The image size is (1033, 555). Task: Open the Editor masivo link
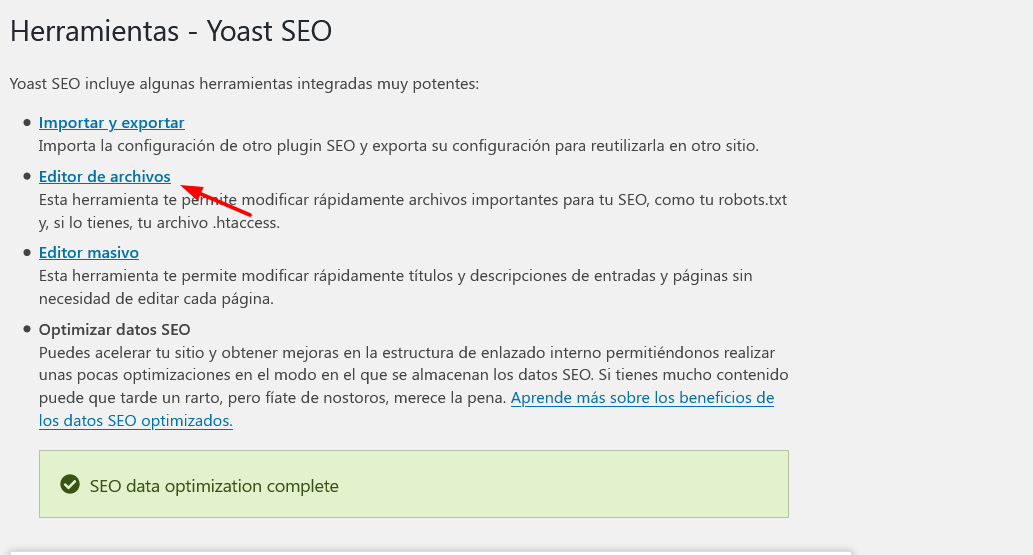88,252
